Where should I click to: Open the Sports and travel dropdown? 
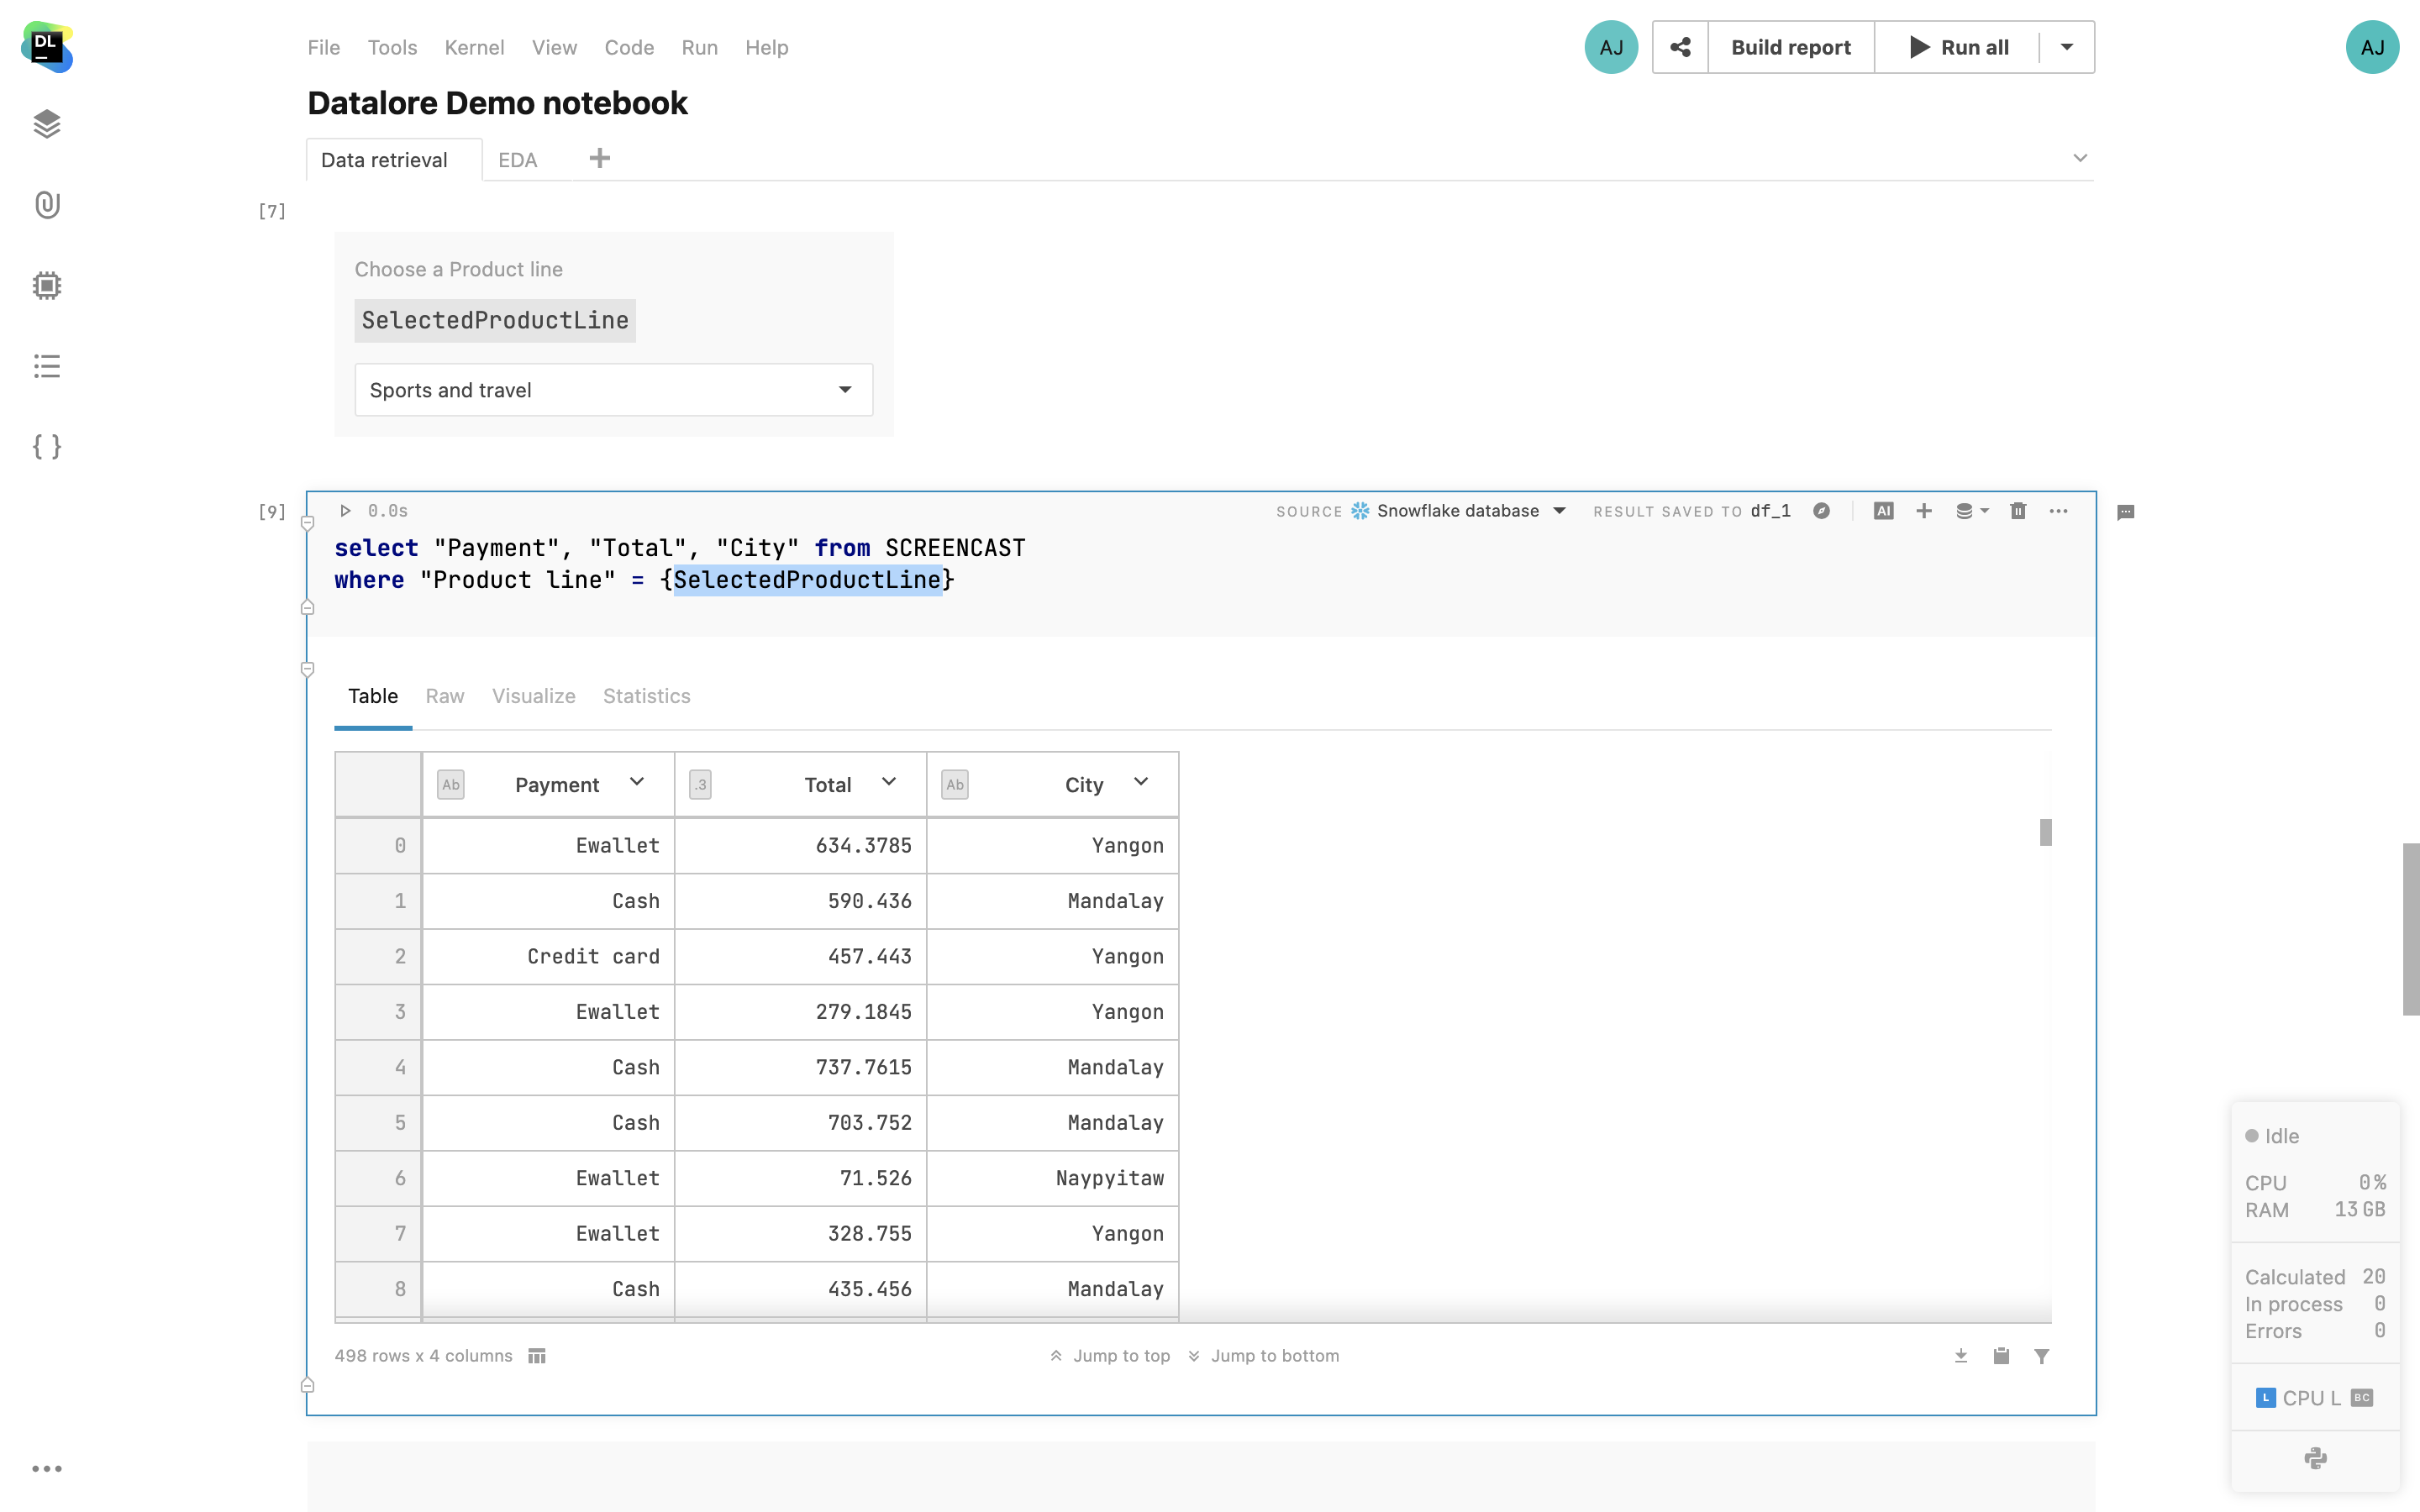tap(613, 390)
